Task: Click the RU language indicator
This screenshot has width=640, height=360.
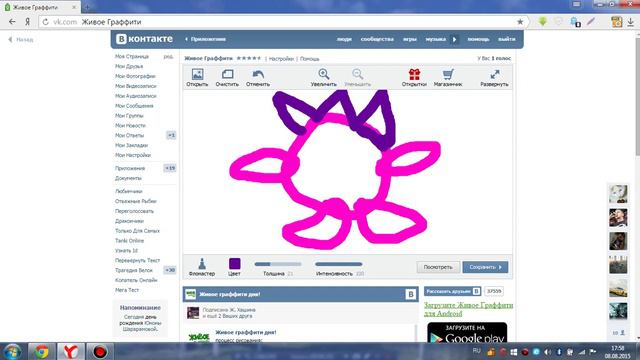Action: tap(476, 351)
